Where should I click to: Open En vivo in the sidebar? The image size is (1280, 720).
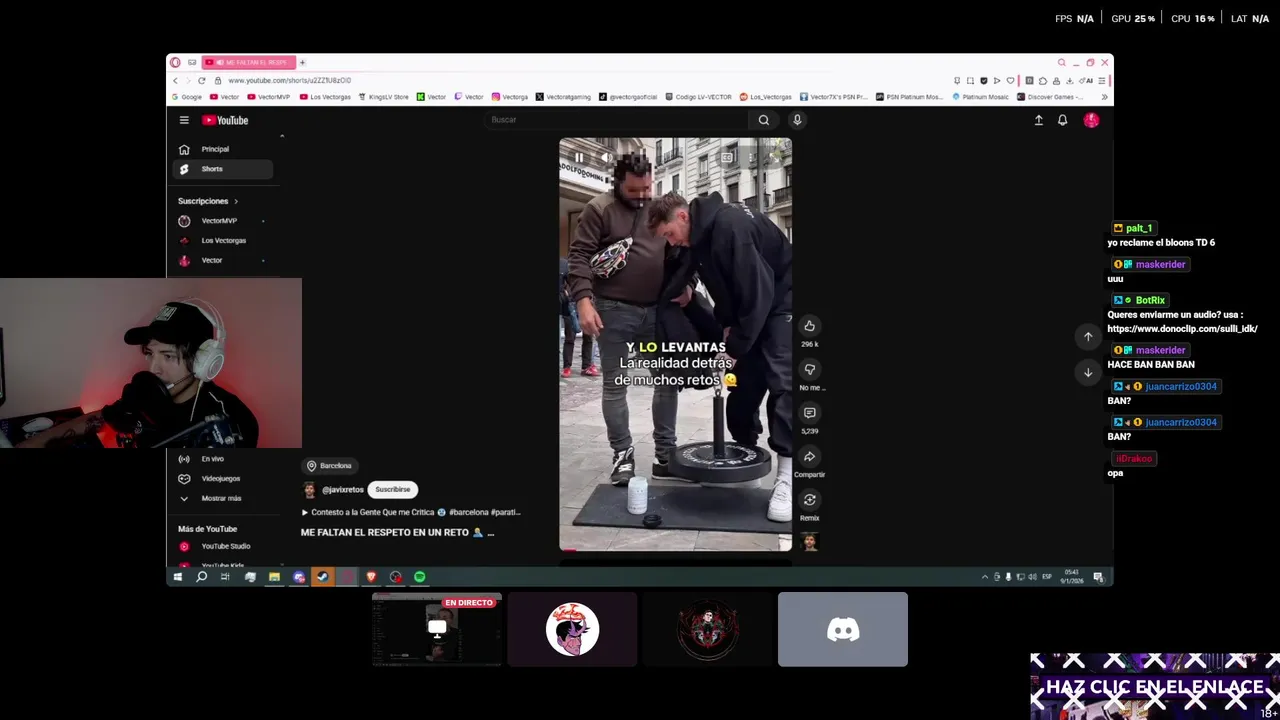pos(222,459)
